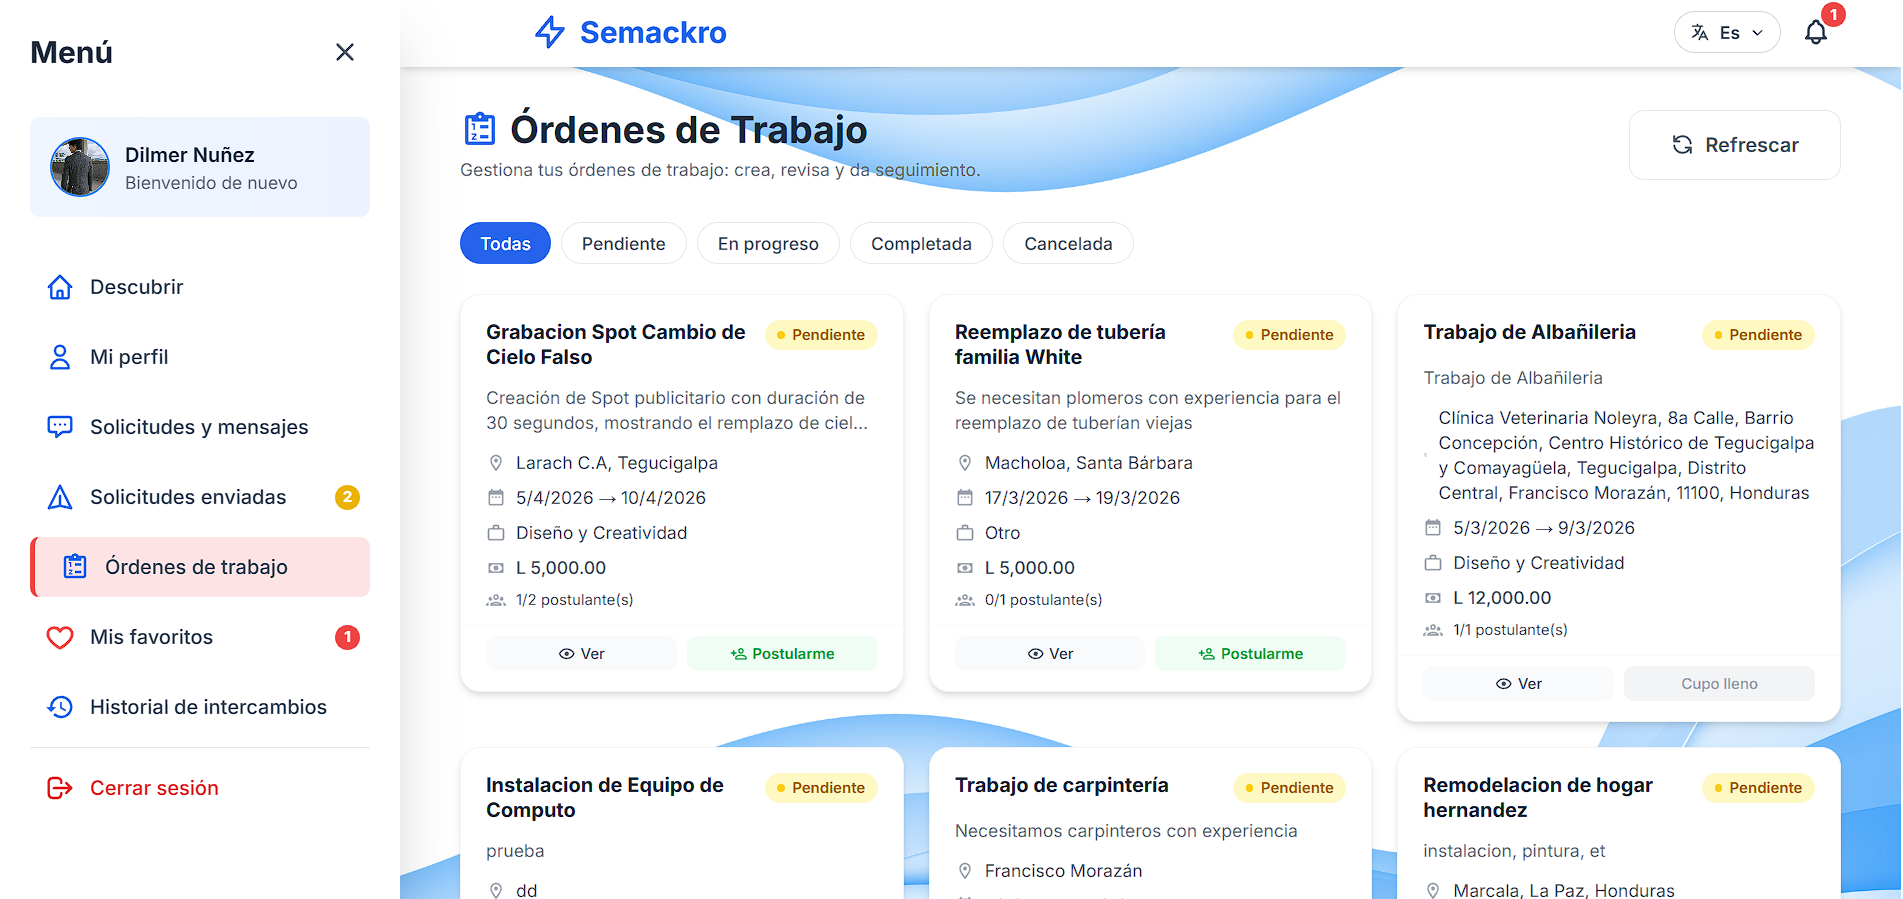Click the Semackro logo

pos(631,32)
